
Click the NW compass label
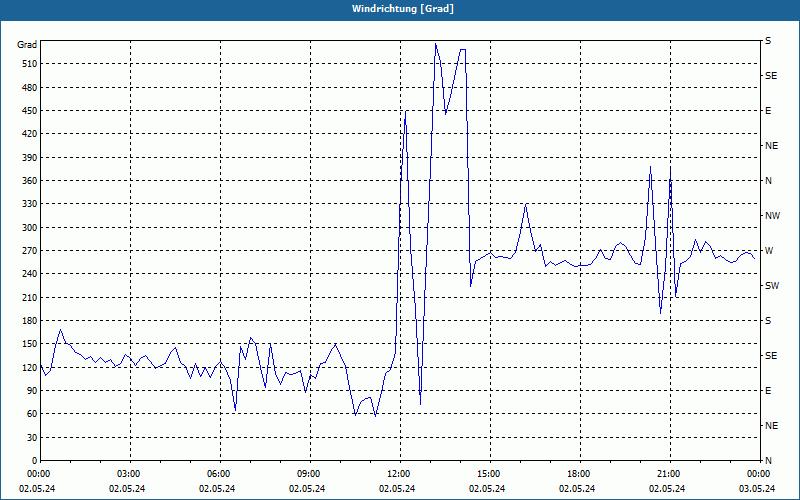click(772, 216)
